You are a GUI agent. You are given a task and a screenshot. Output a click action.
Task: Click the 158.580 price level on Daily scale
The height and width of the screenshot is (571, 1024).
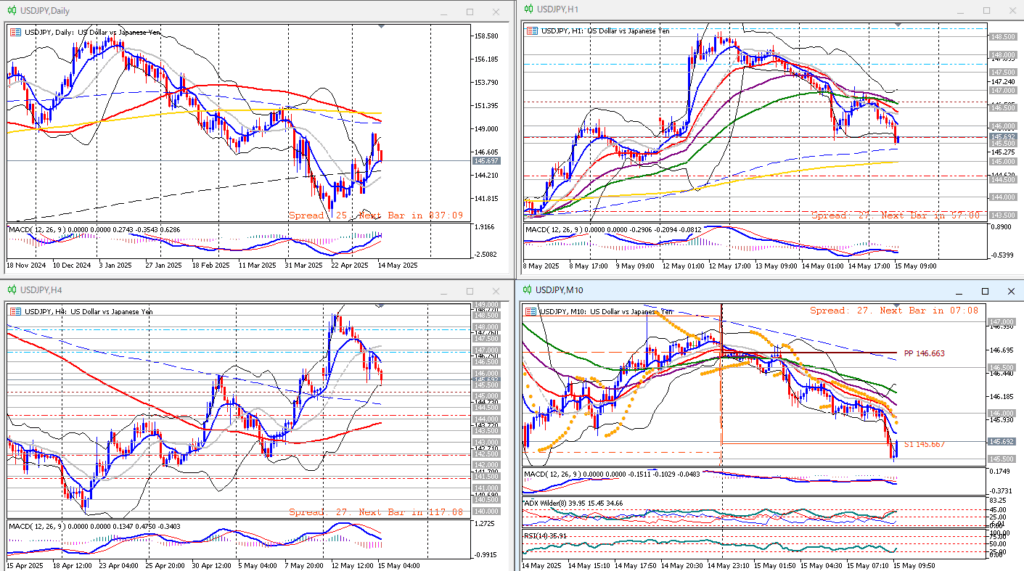tap(487, 37)
